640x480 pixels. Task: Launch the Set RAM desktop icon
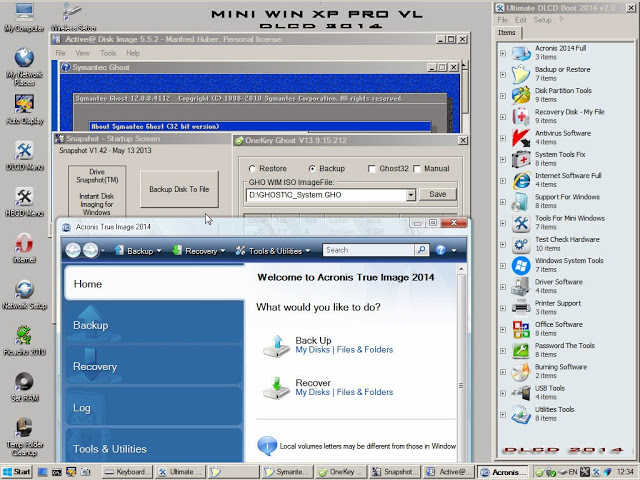point(24,387)
